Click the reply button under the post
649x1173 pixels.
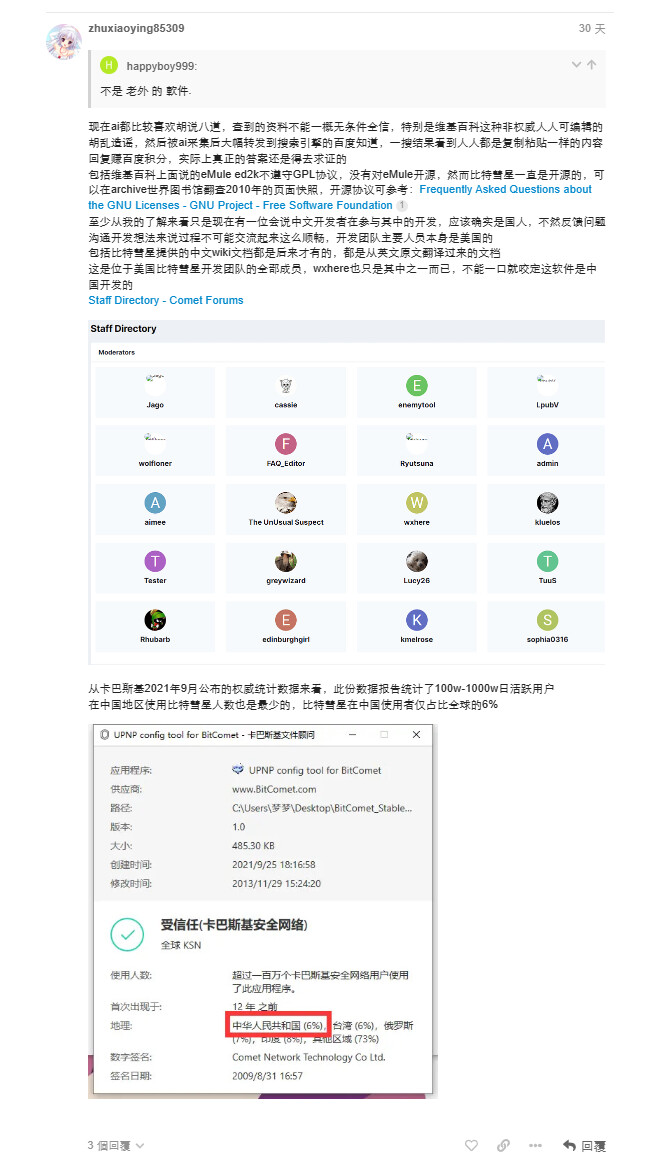[x=583, y=1145]
